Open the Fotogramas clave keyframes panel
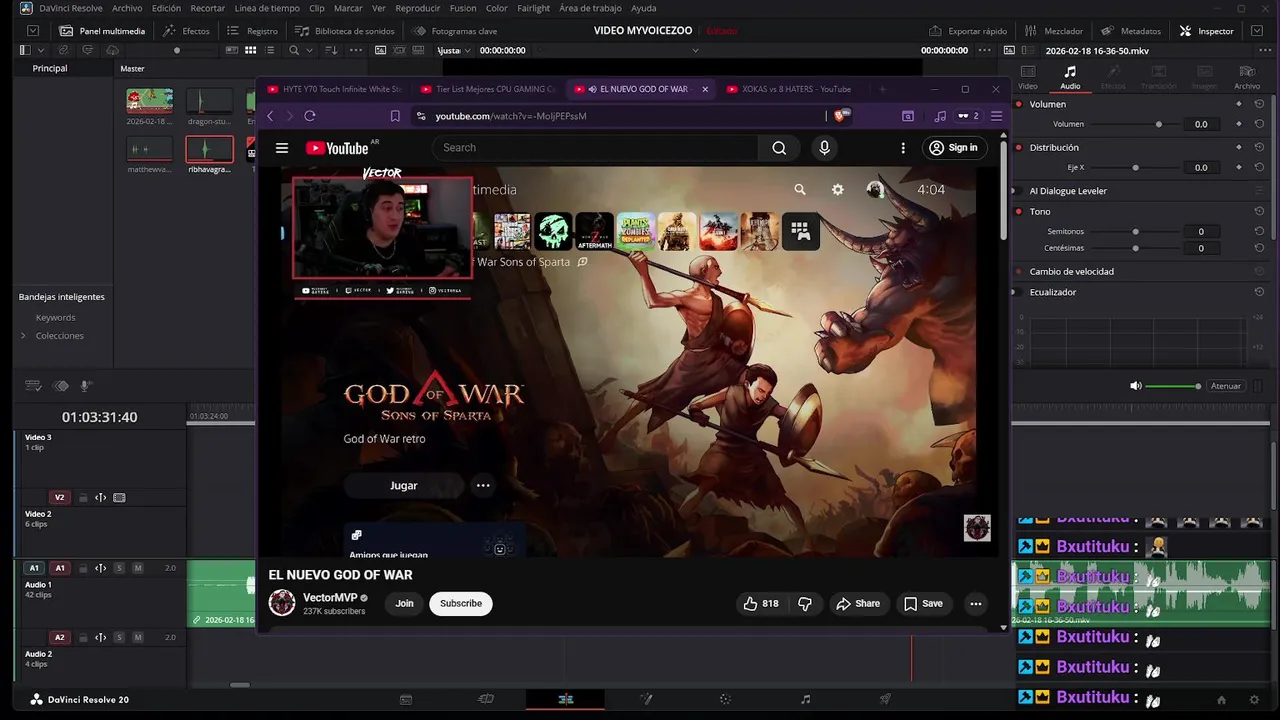Image resolution: width=1280 pixels, height=720 pixels. (x=454, y=31)
